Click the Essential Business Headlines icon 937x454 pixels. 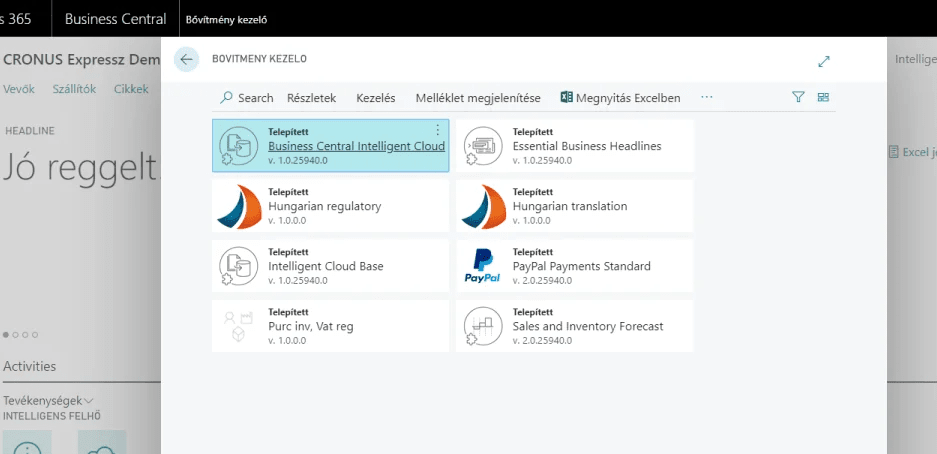(x=483, y=146)
